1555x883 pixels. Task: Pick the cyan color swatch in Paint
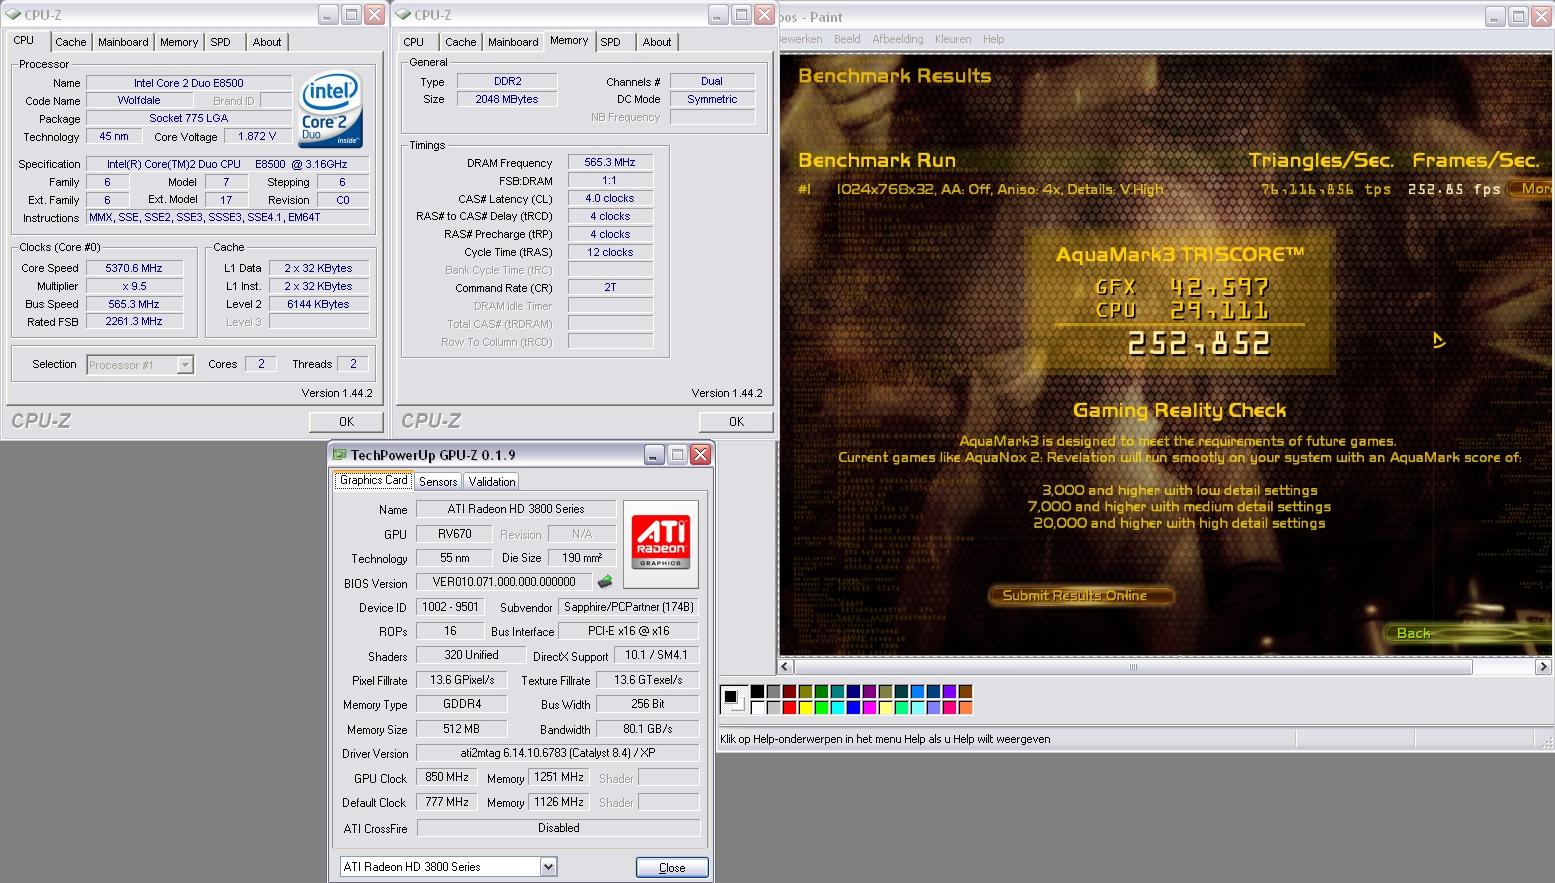(x=837, y=707)
